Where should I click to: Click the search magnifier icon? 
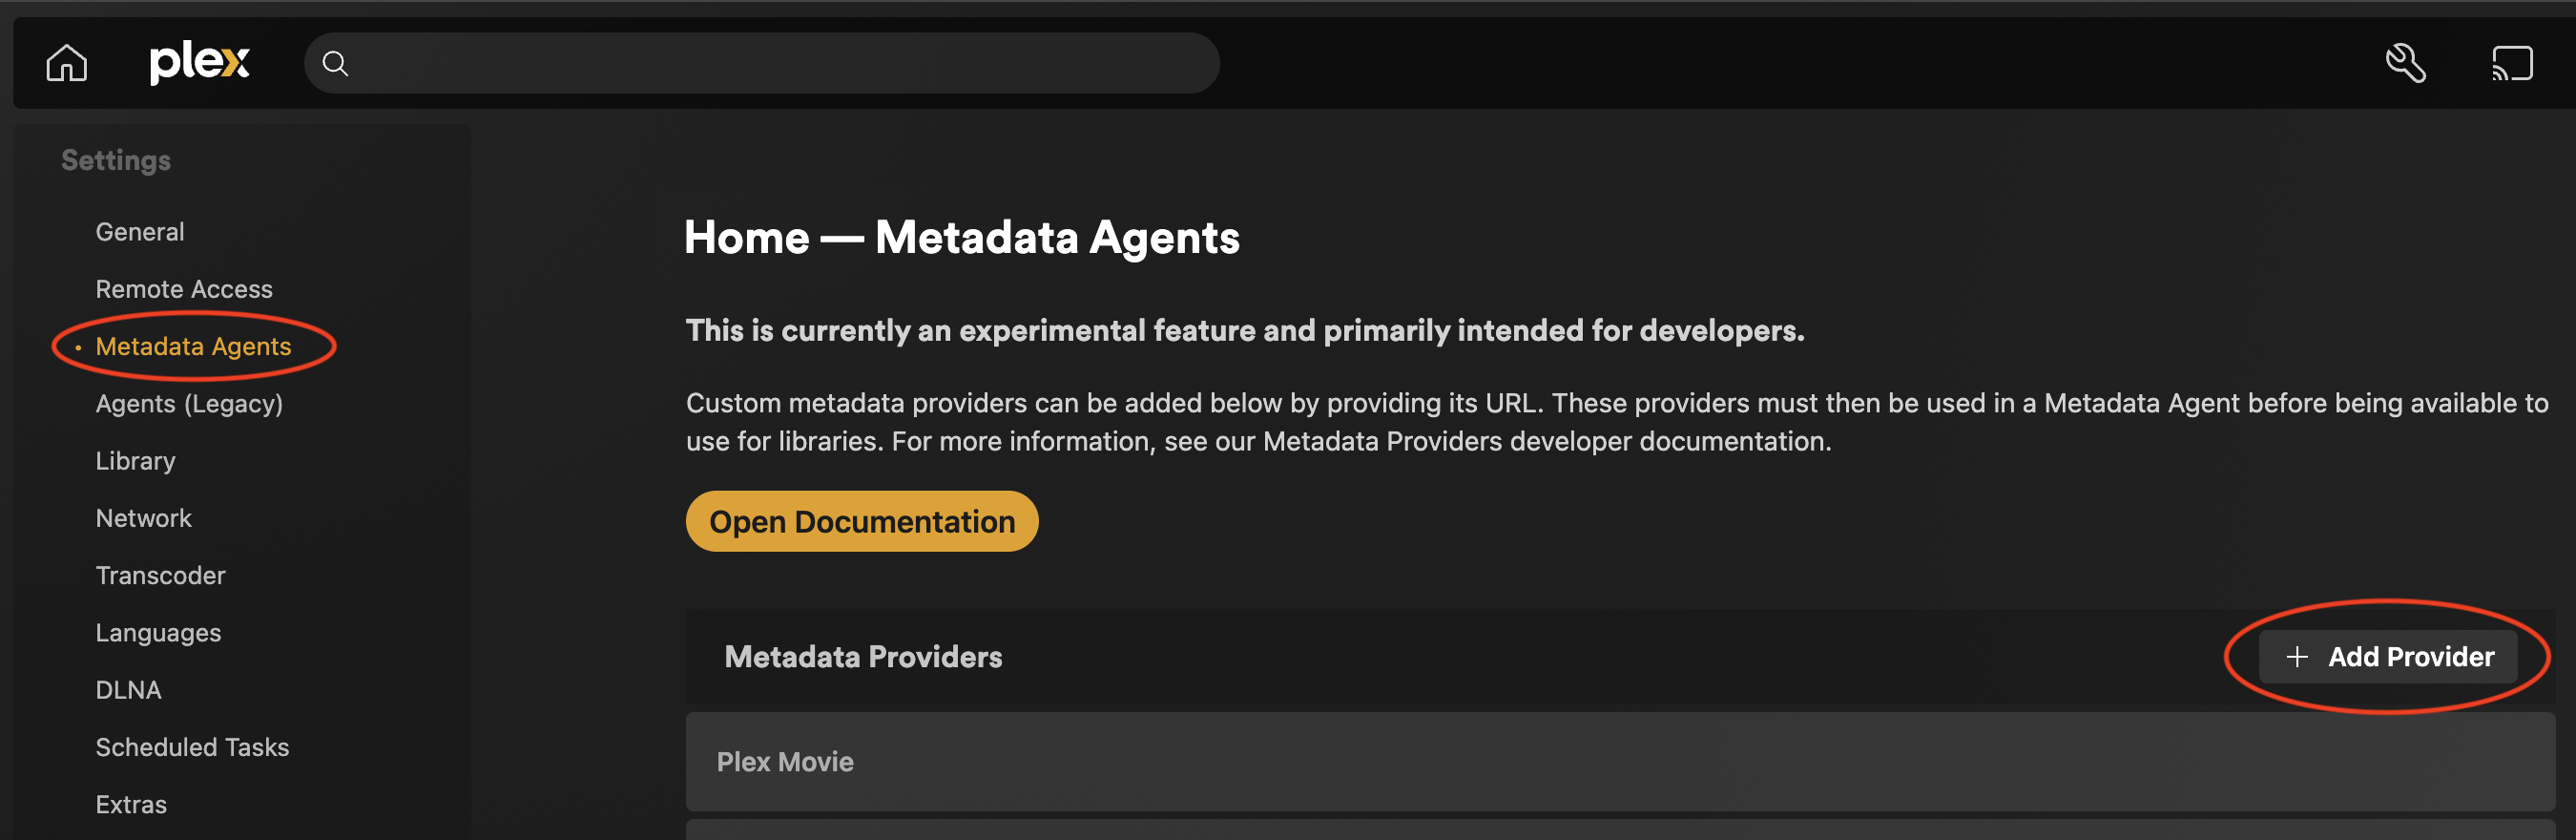pos(336,64)
